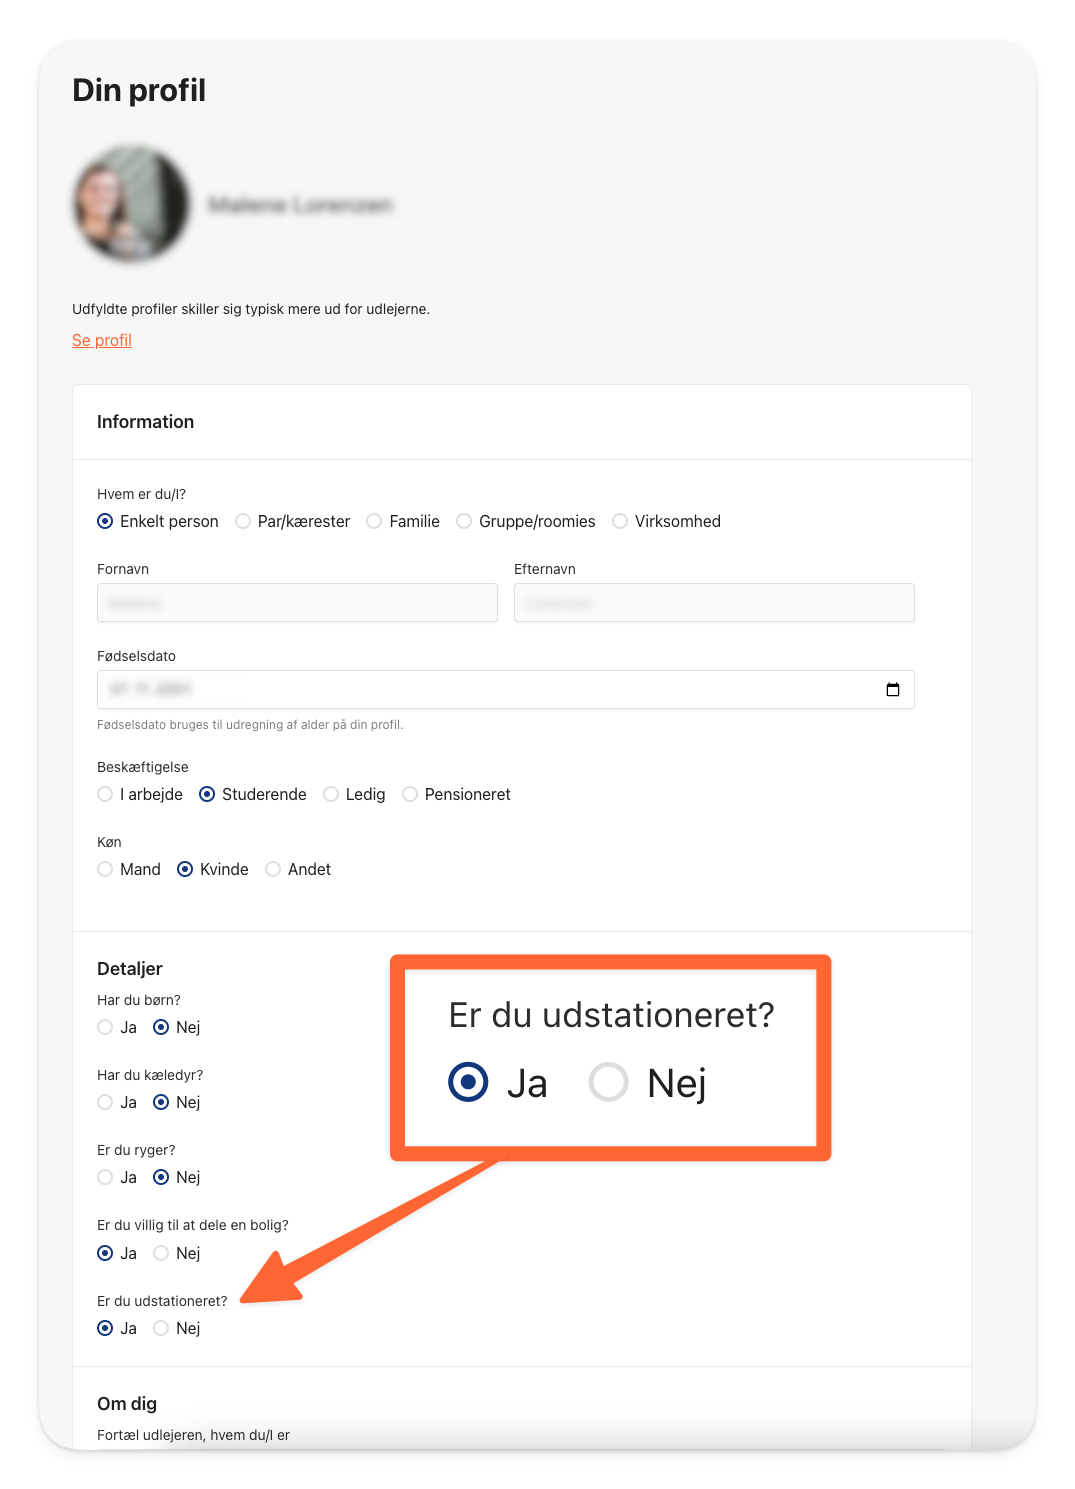1075x1489 pixels.
Task: Select small Nej under Er du udstationeret?
Action: [161, 1328]
